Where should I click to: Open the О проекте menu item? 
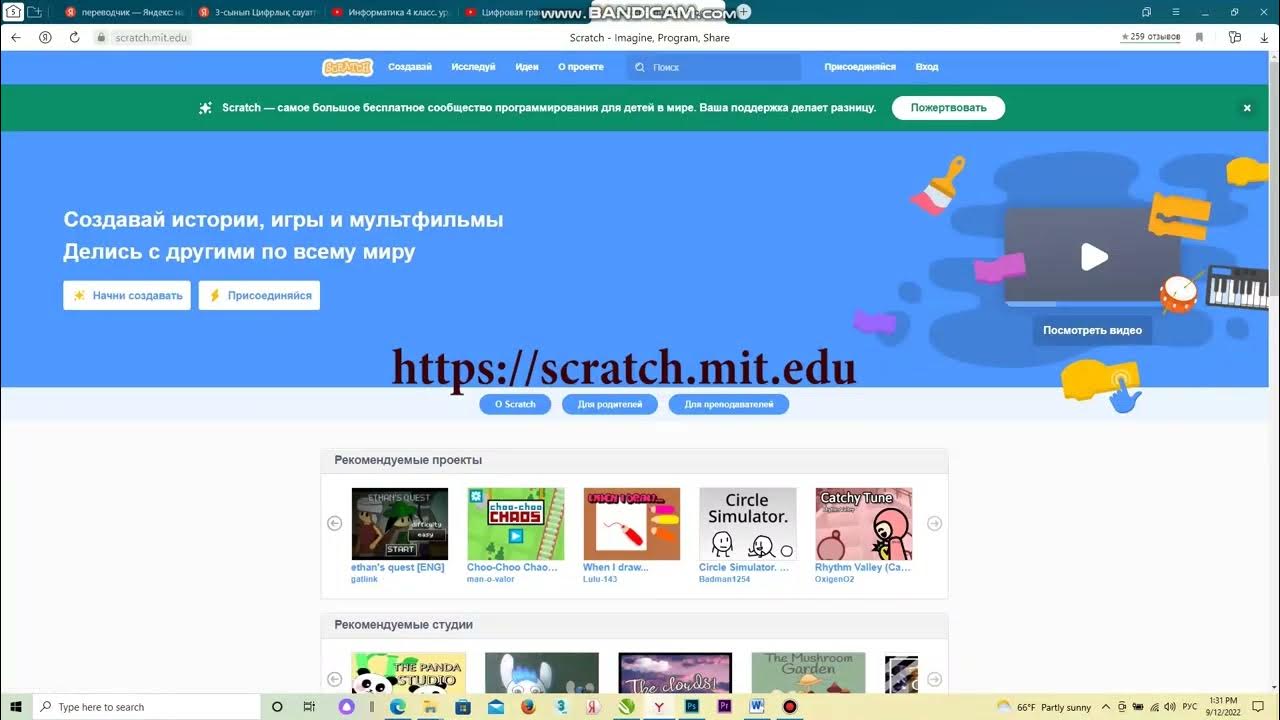[581, 67]
